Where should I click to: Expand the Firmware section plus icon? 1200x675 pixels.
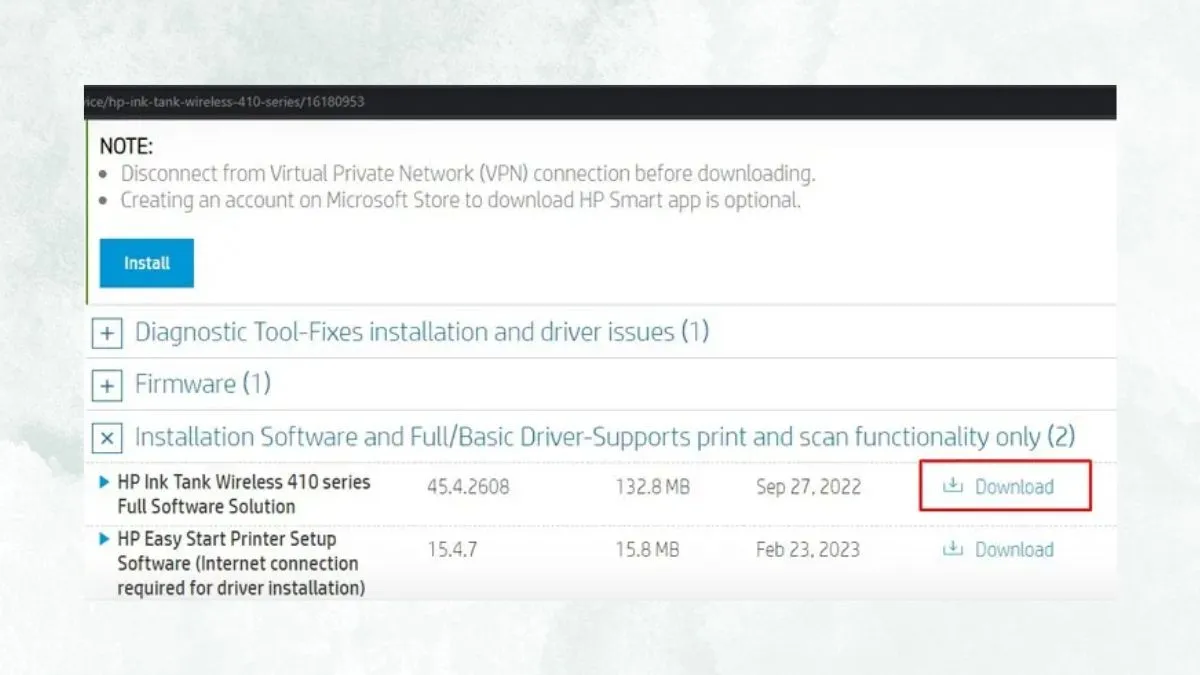107,384
